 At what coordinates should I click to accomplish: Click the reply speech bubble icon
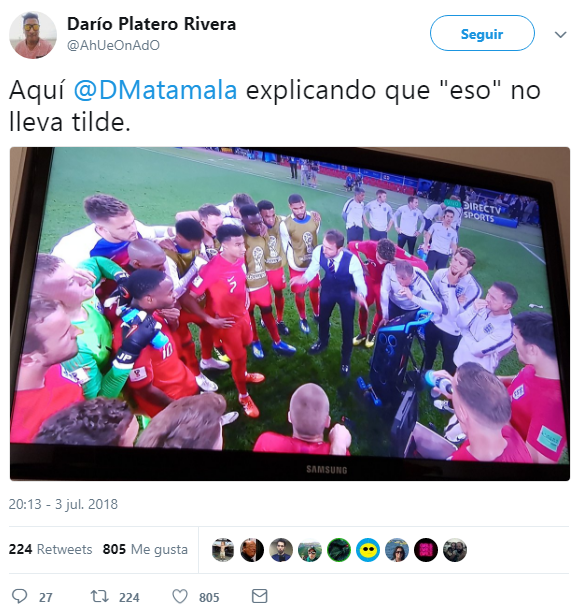pyautogui.click(x=19, y=596)
